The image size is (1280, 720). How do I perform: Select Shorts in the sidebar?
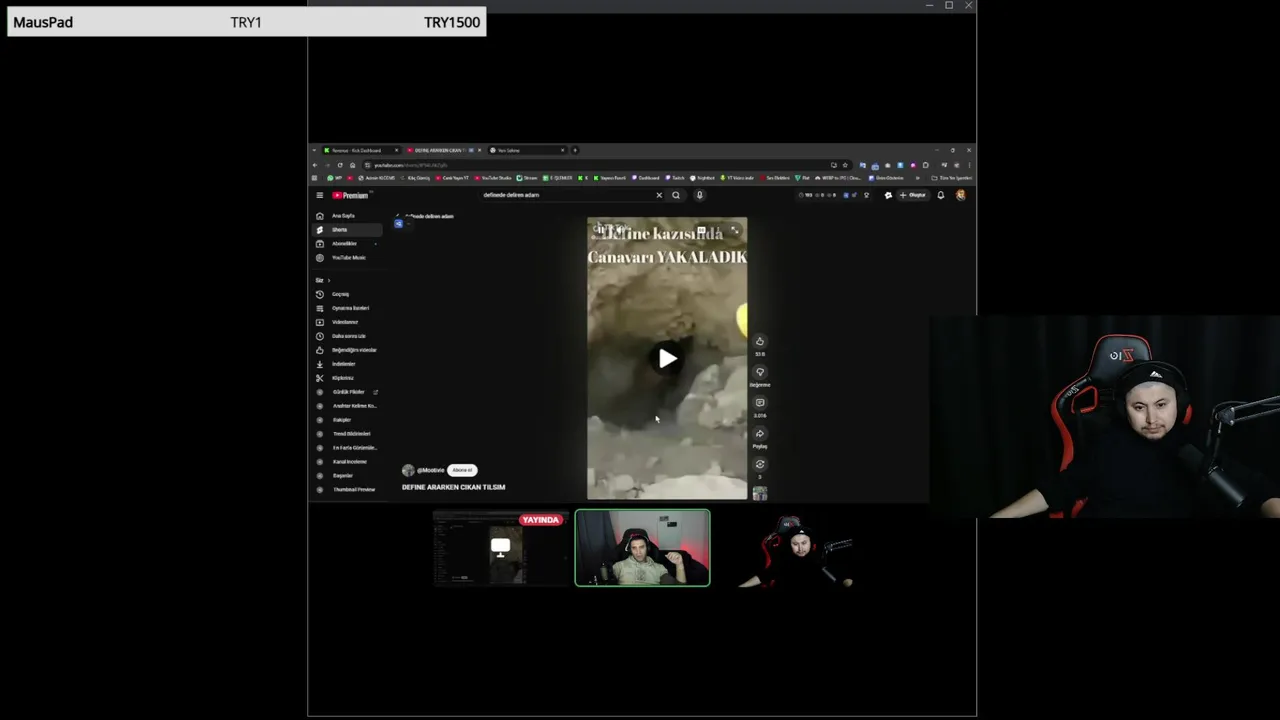pos(347,230)
